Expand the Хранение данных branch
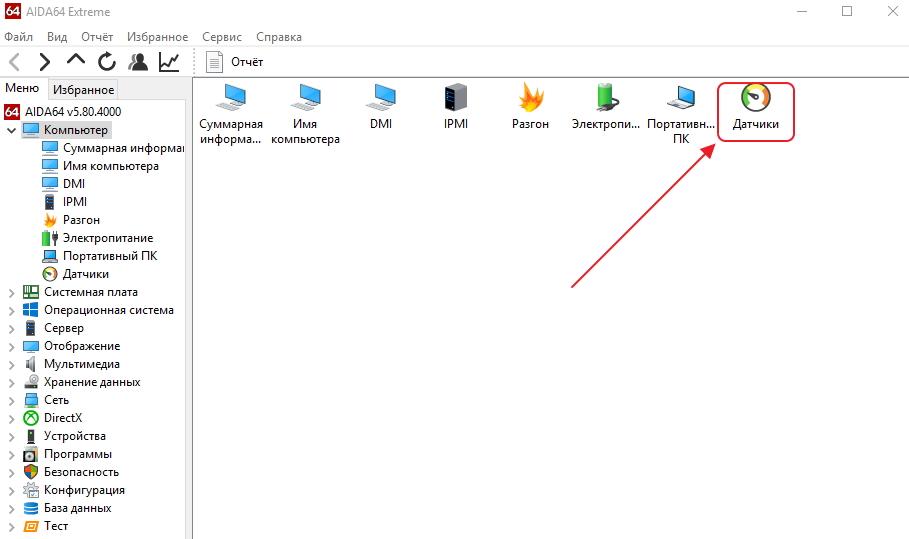The image size is (909, 539). click(11, 383)
